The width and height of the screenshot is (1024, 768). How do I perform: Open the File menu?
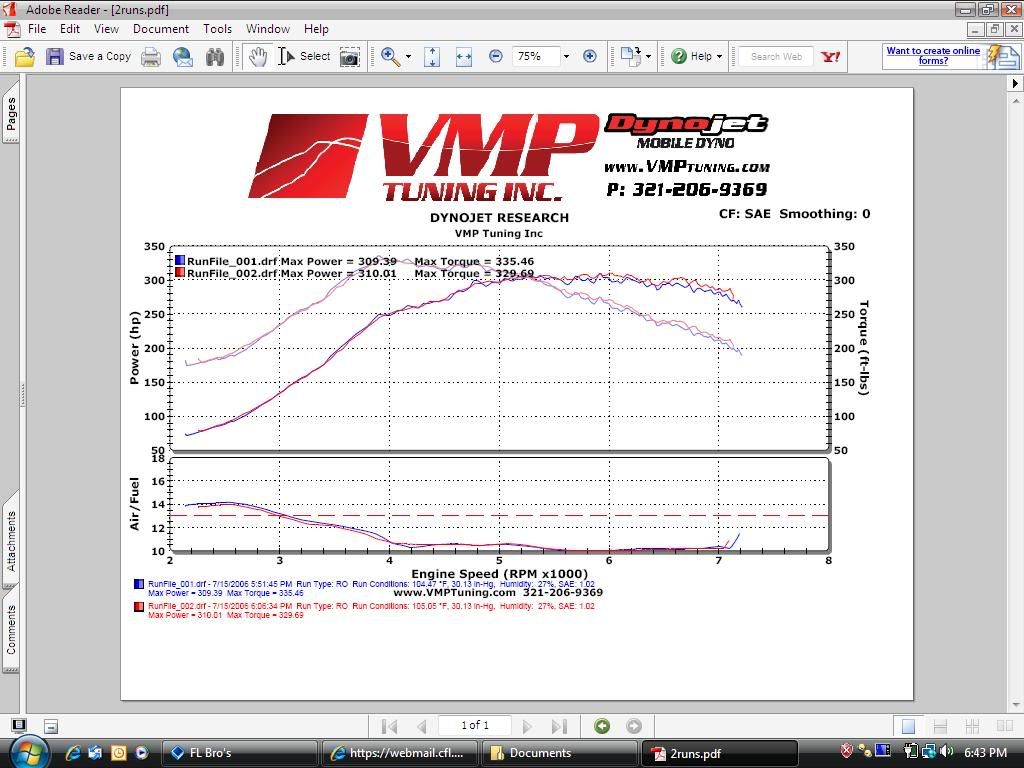pos(37,29)
